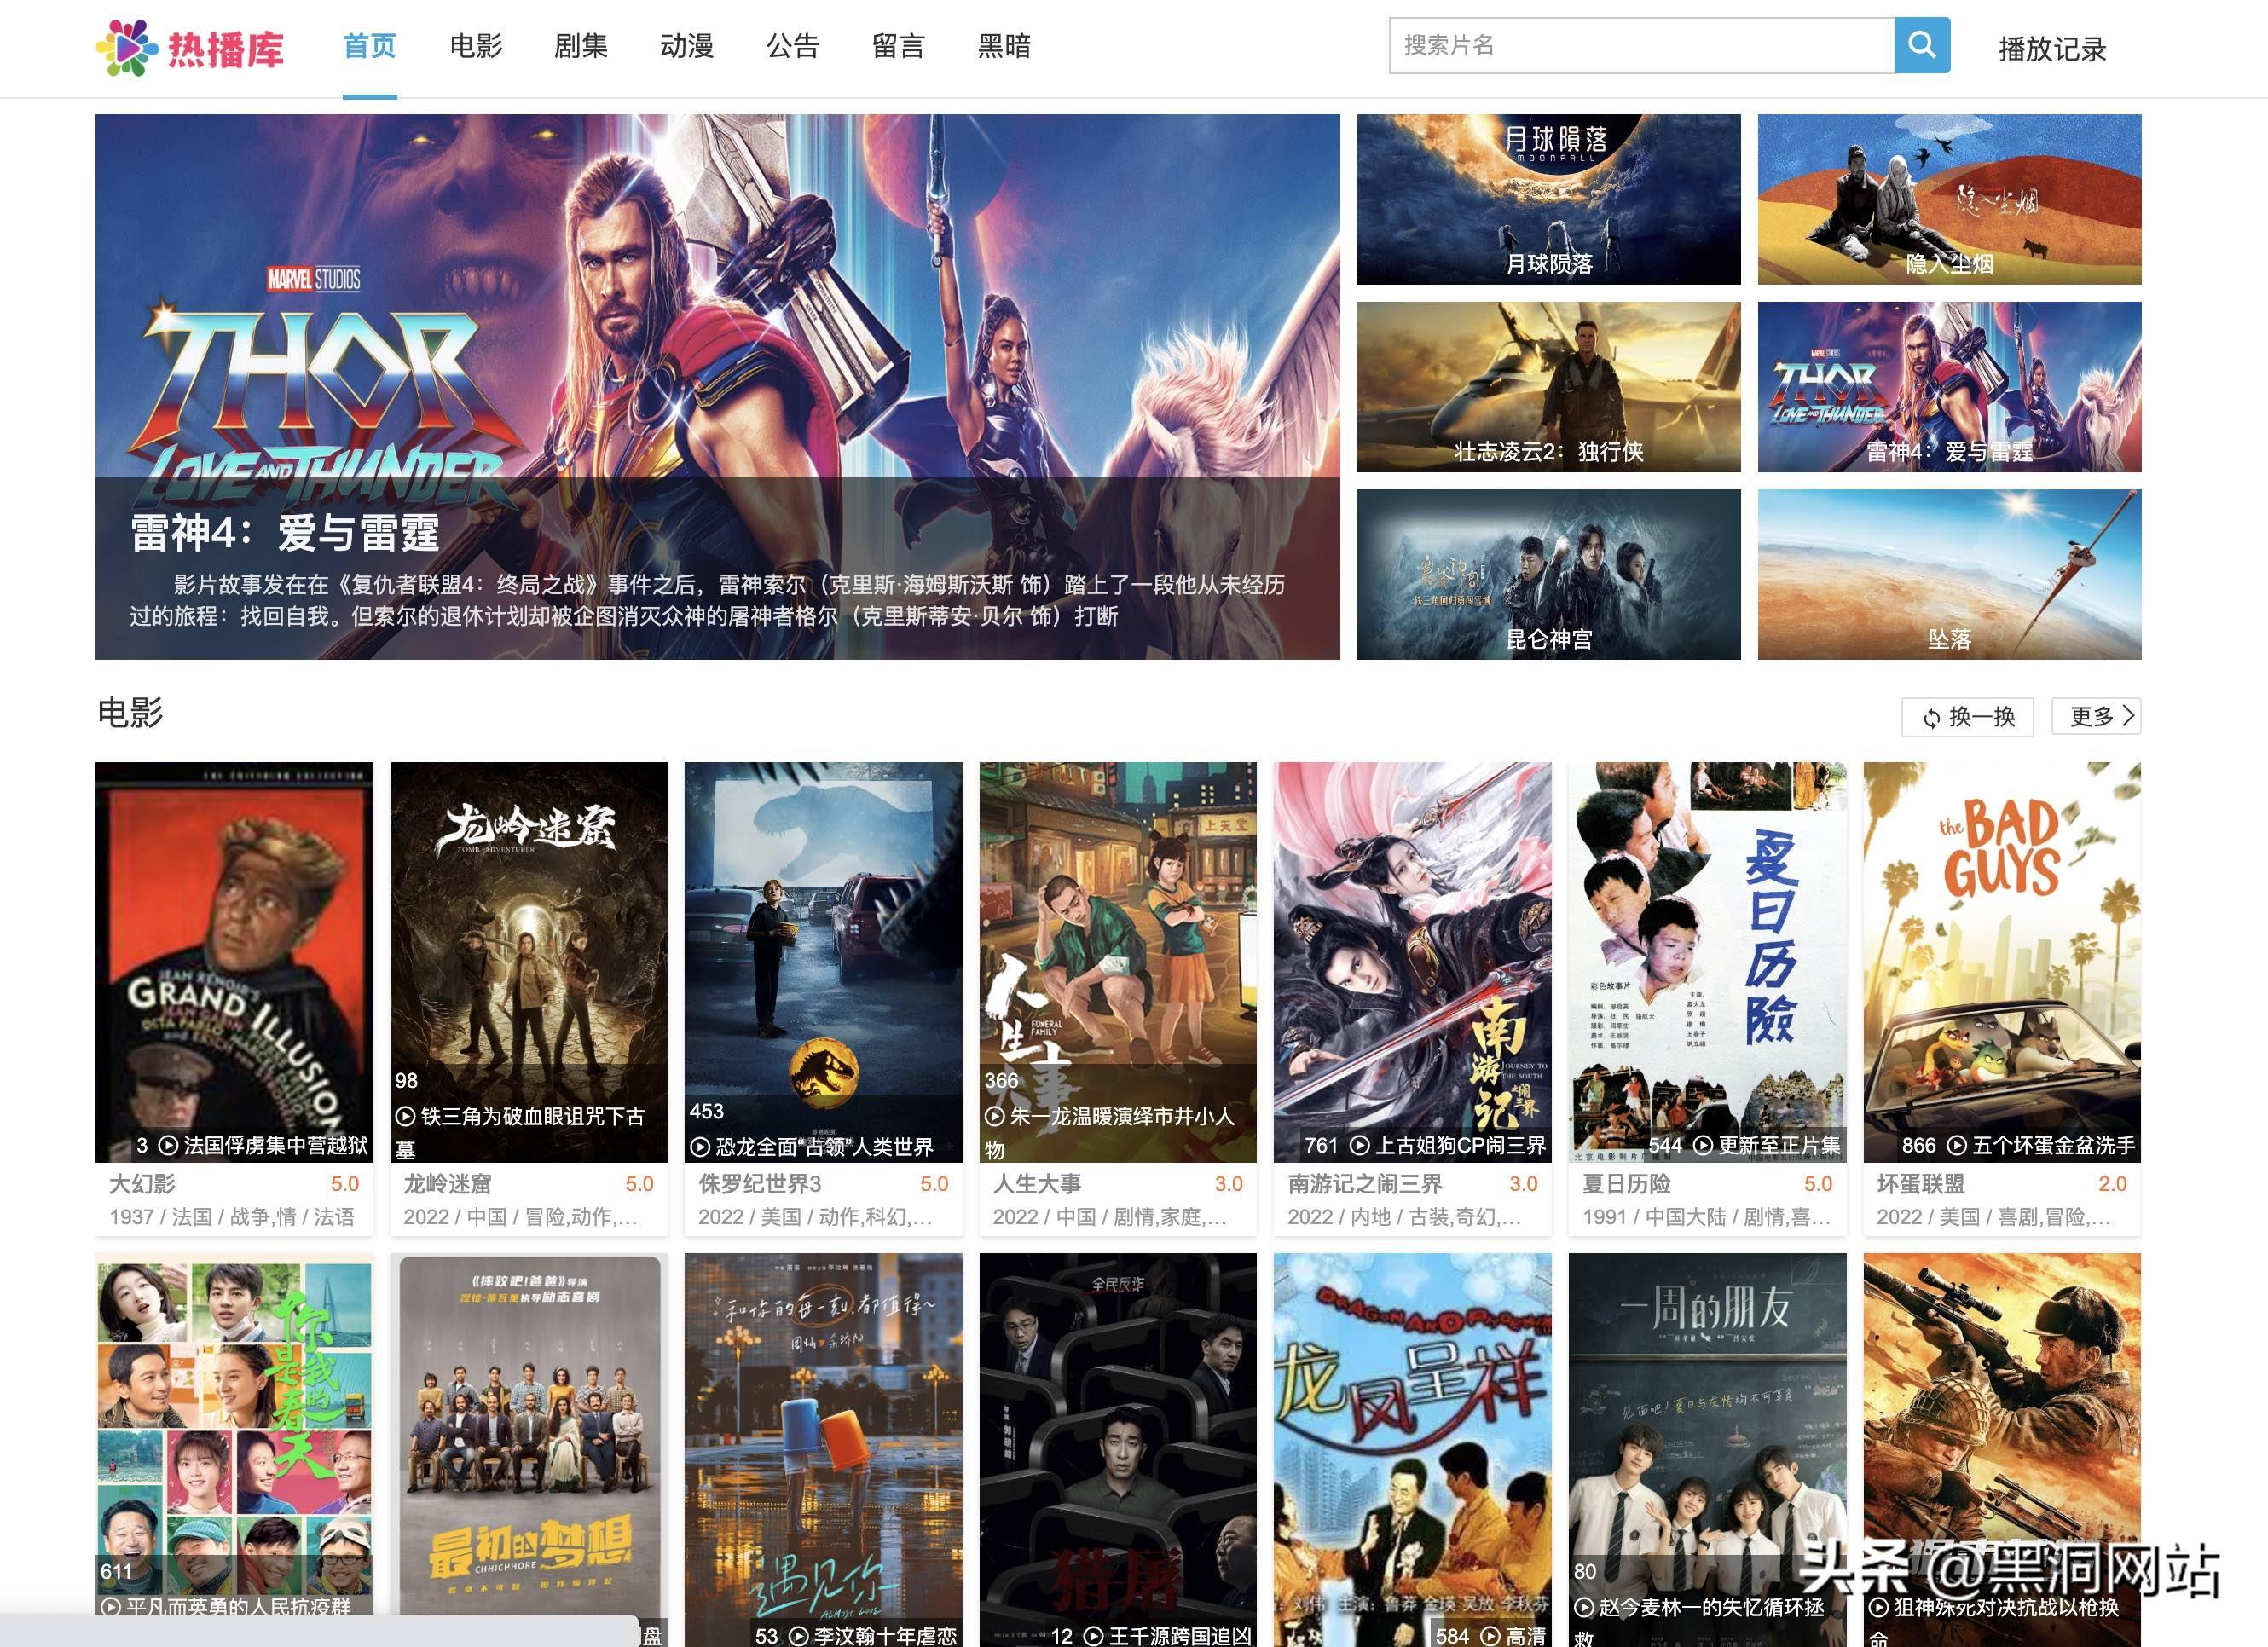Open the 一周的朋友 movie poster
The height and width of the screenshot is (1647, 2268).
click(1707, 1450)
